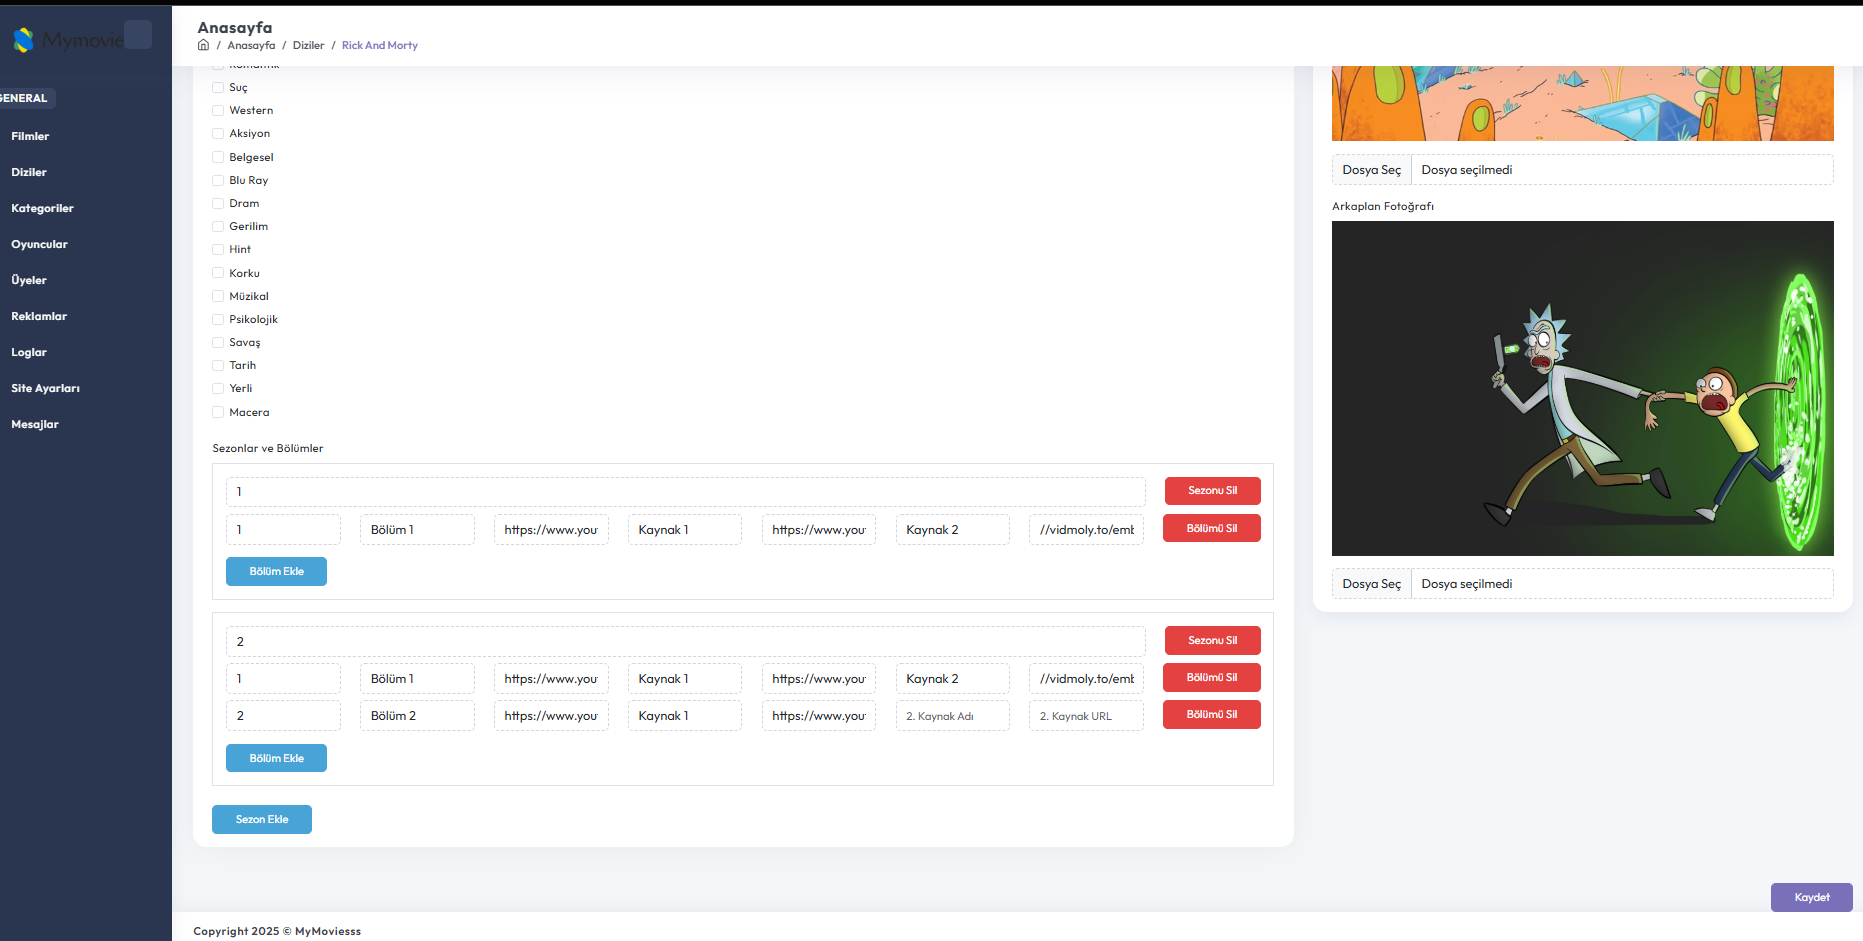Click season 2 episode number 2 field
This screenshot has height=941, width=1863.
coord(283,716)
